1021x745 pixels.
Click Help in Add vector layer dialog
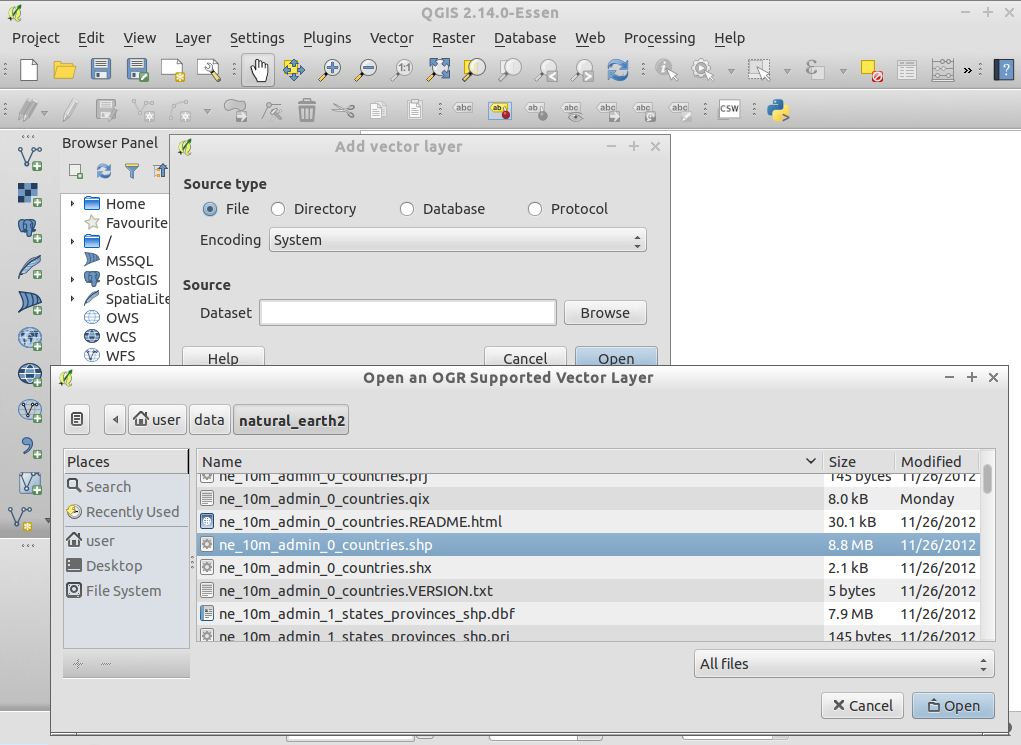click(223, 357)
